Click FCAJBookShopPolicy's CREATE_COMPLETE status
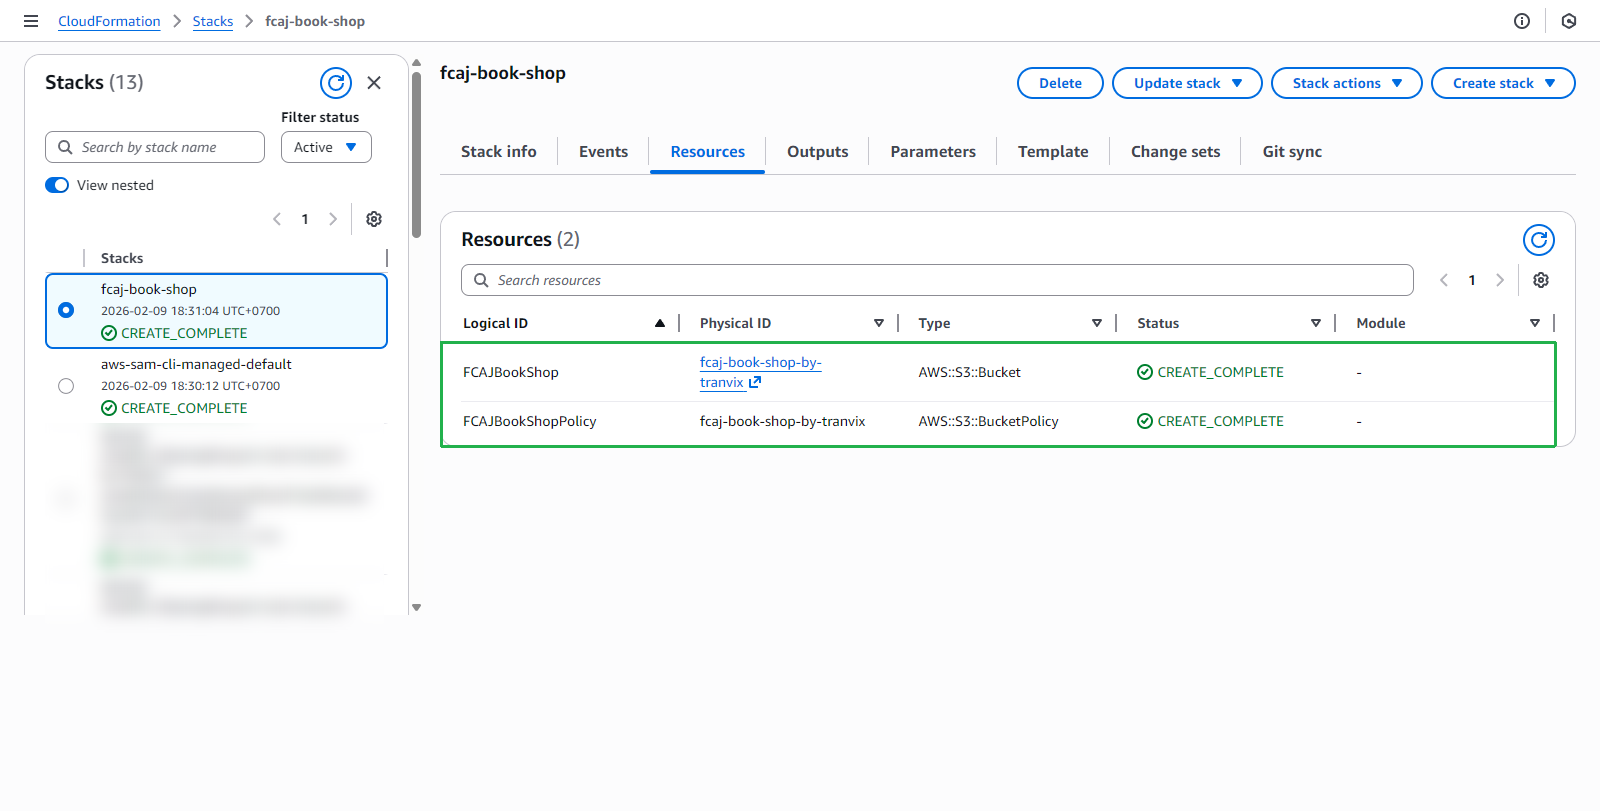 (1210, 421)
